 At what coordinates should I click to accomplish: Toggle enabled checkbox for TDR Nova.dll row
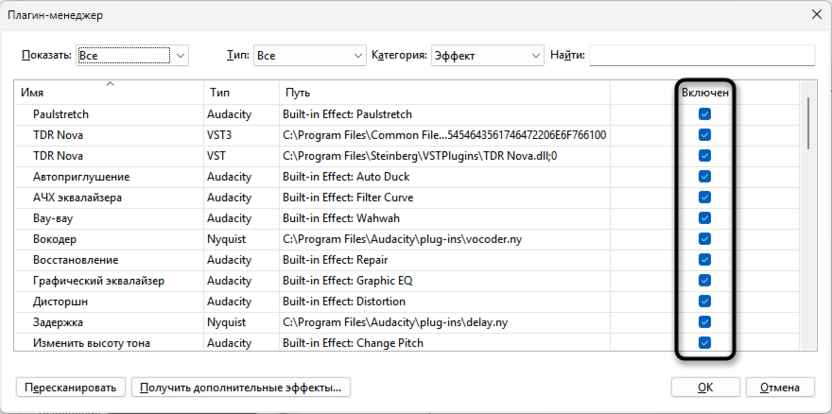coord(704,156)
